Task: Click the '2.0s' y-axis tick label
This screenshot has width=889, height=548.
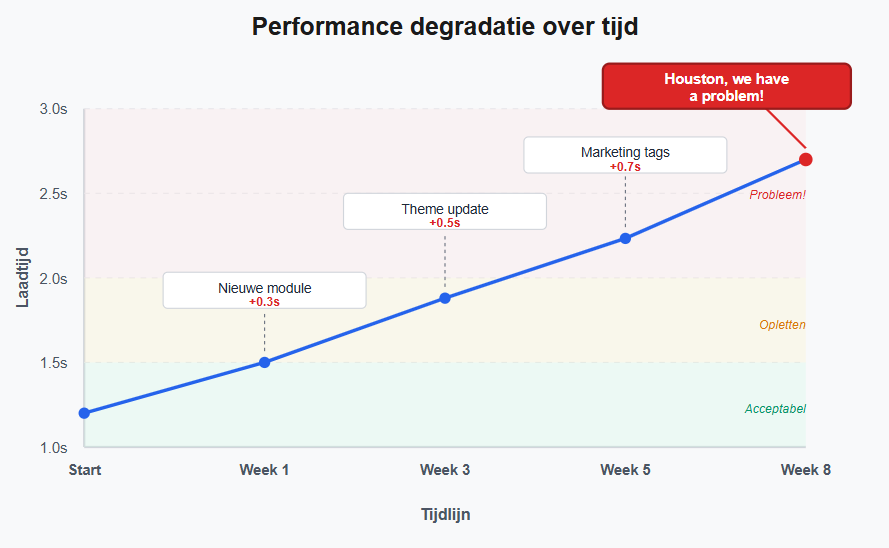Action: pos(53,278)
